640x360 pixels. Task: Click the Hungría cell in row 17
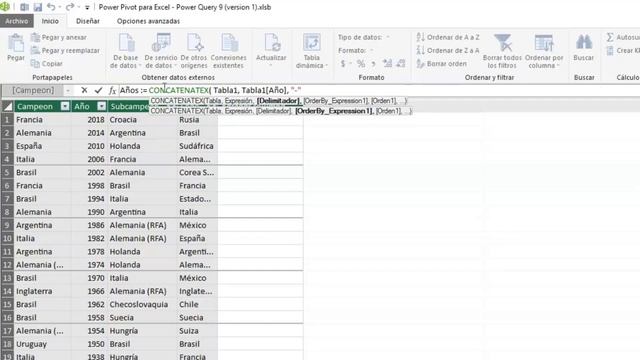pyautogui.click(x=142, y=331)
